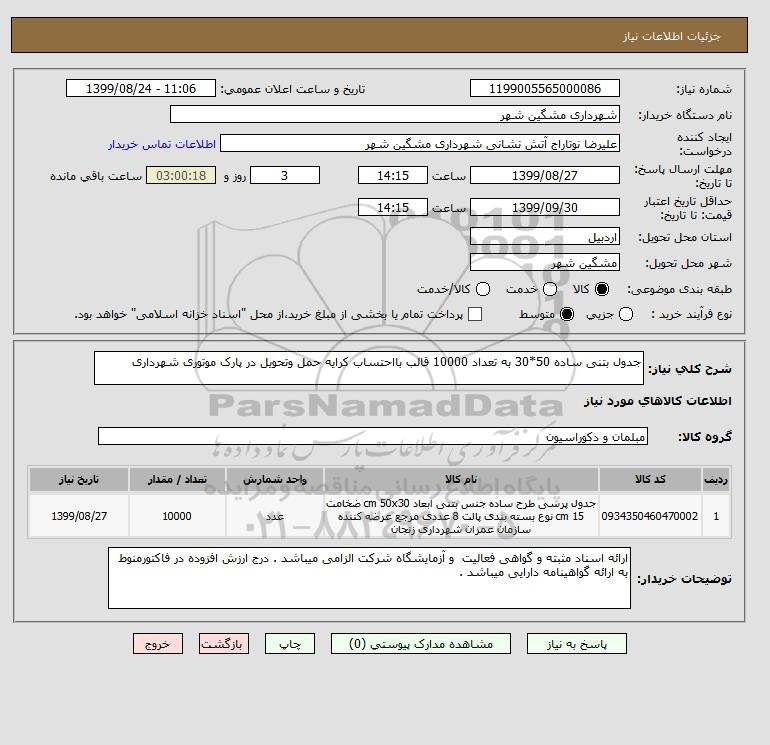This screenshot has height=745, width=770.
Task: Click the نام کالا column header
Action: [x=461, y=479]
